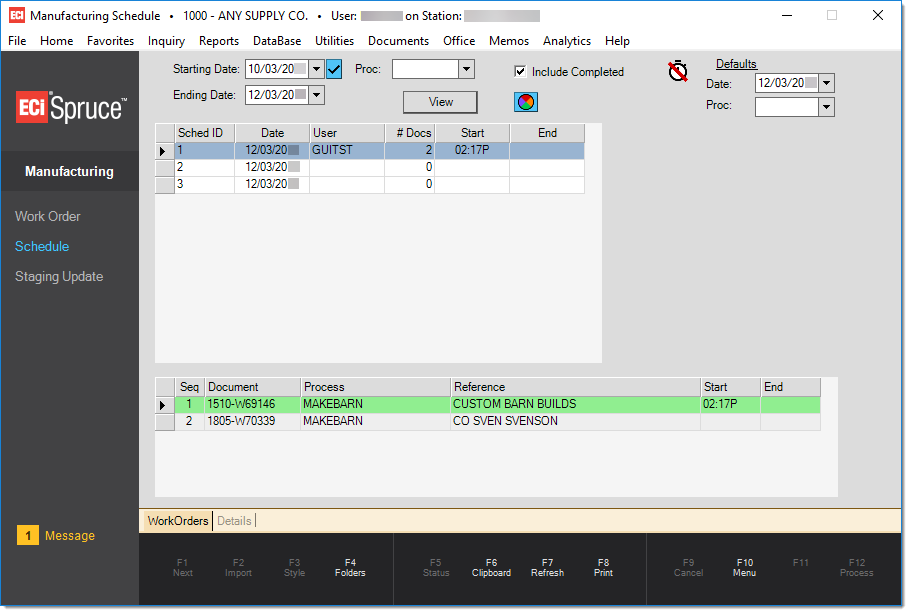Click the Process column header in lower grid
The width and height of the screenshot is (909, 613).
coord(376,387)
